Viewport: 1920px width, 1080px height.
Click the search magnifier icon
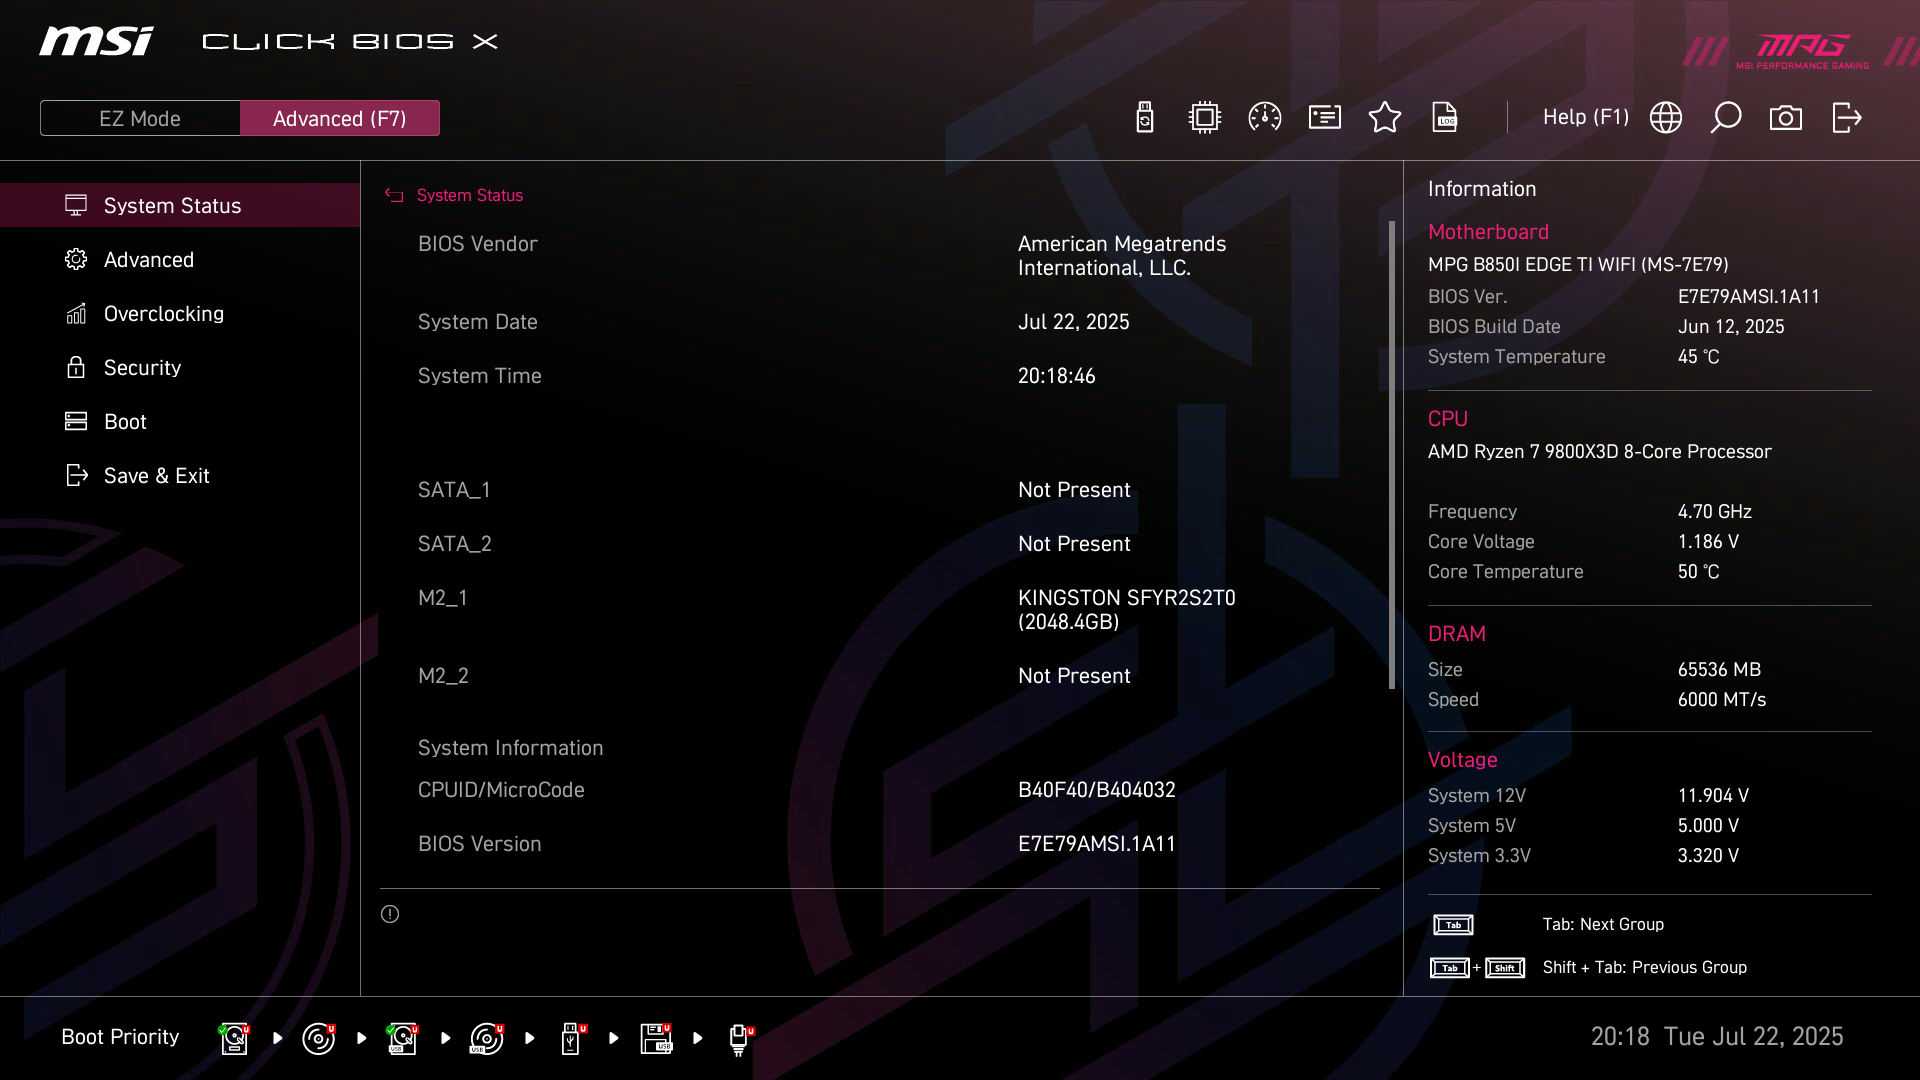pyautogui.click(x=1726, y=118)
